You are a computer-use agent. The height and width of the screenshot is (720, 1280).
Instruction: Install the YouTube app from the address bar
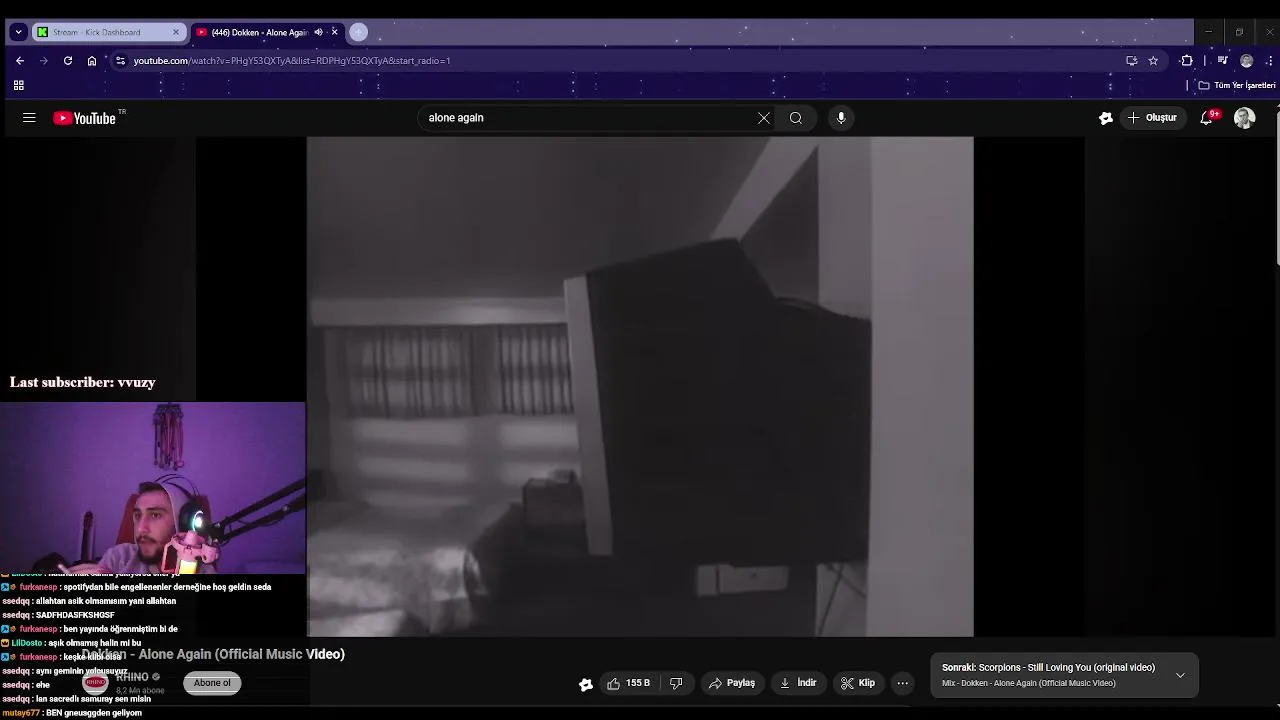pos(1131,60)
